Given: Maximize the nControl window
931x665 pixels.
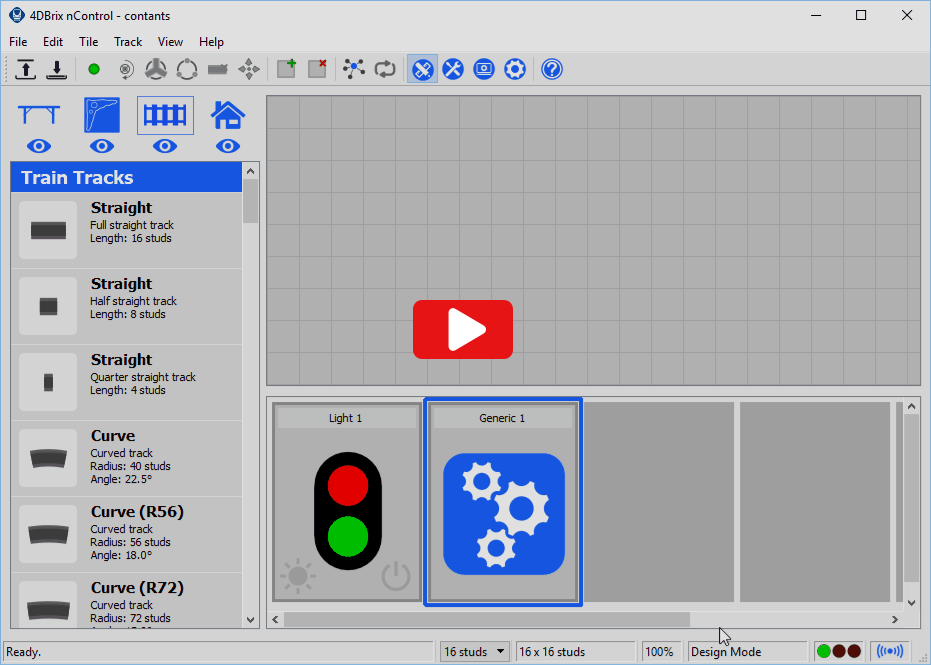Looking at the screenshot, I should [861, 15].
